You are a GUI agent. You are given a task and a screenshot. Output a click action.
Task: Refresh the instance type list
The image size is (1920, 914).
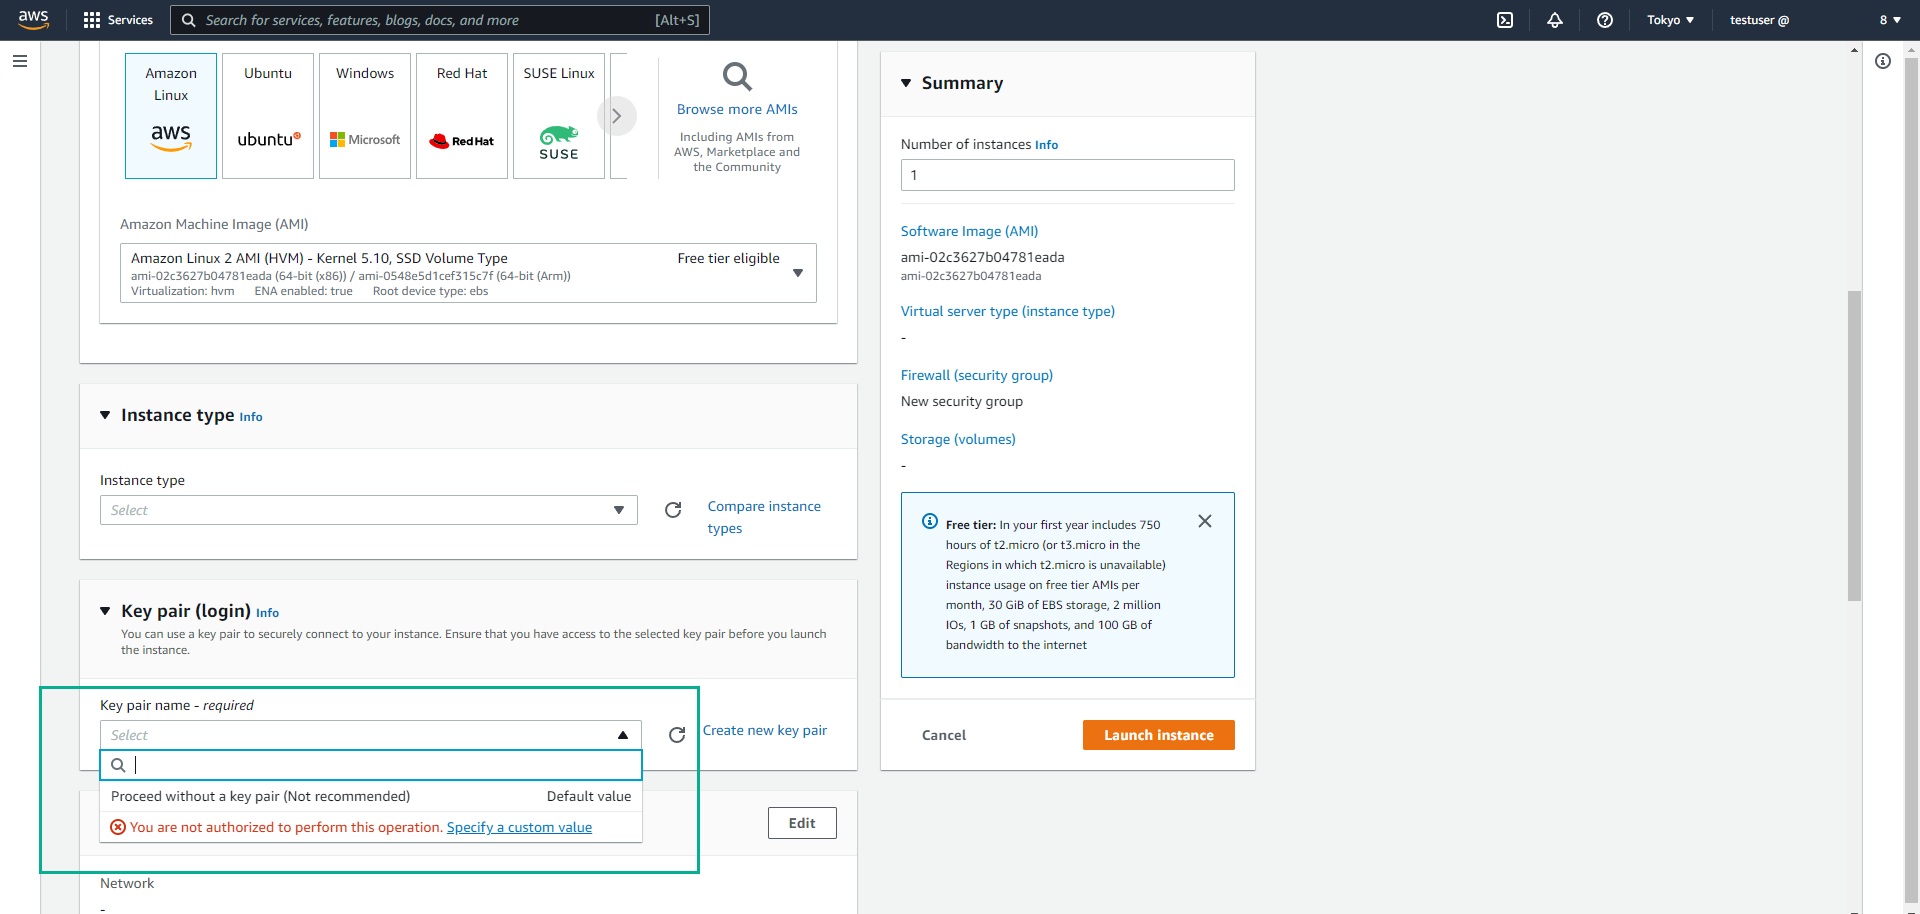click(x=673, y=510)
